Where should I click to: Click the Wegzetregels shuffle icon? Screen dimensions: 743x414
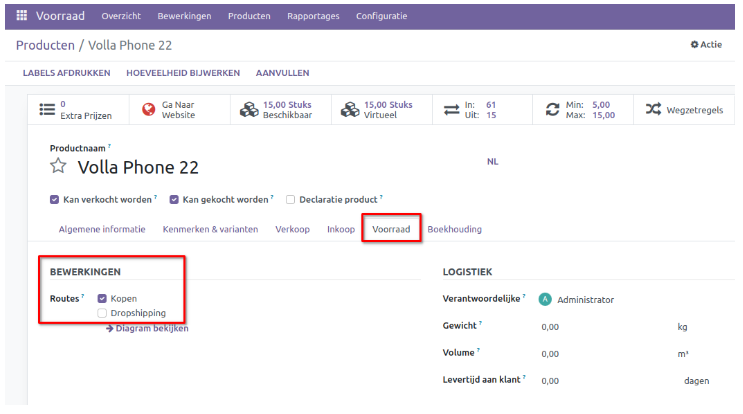coord(653,109)
